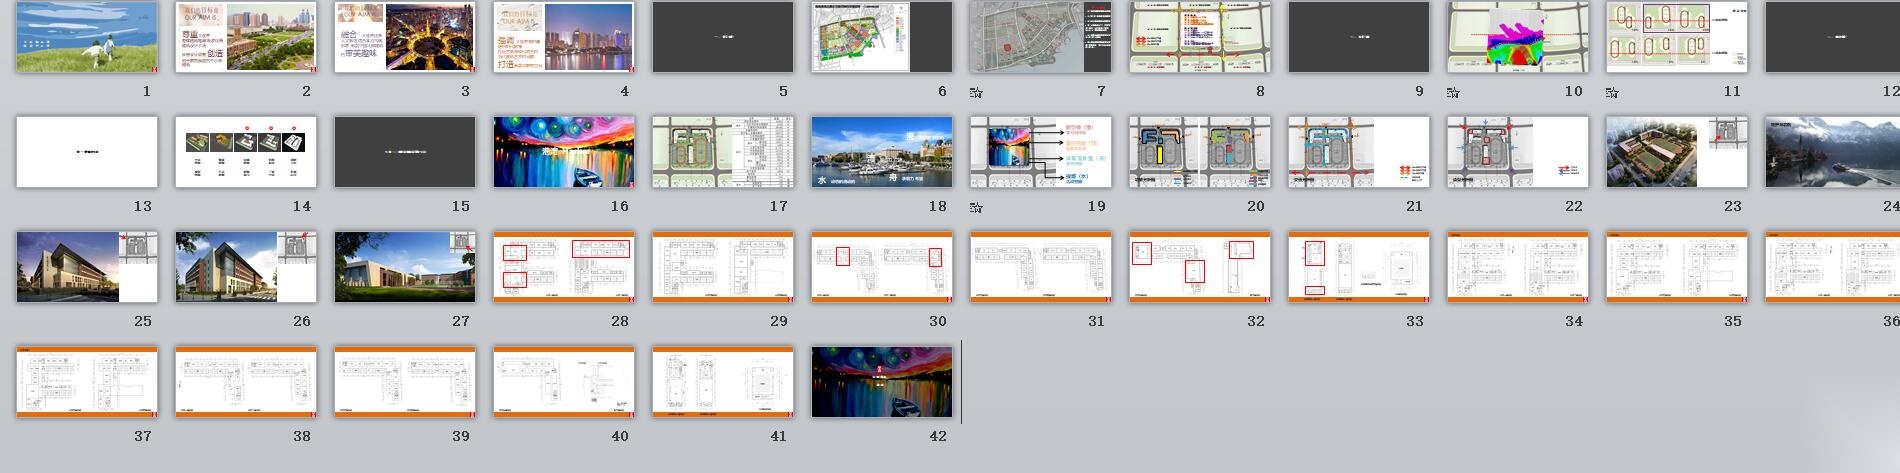
Task: Select slide 31 floor plan thumbnail
Action: pyautogui.click(x=1041, y=267)
